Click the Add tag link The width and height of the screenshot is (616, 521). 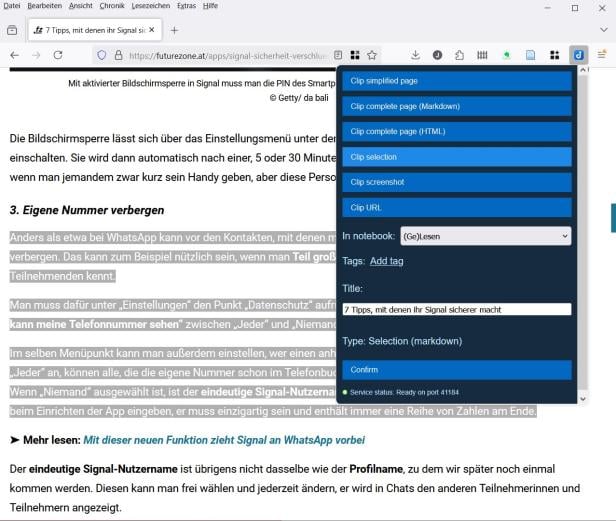point(387,261)
